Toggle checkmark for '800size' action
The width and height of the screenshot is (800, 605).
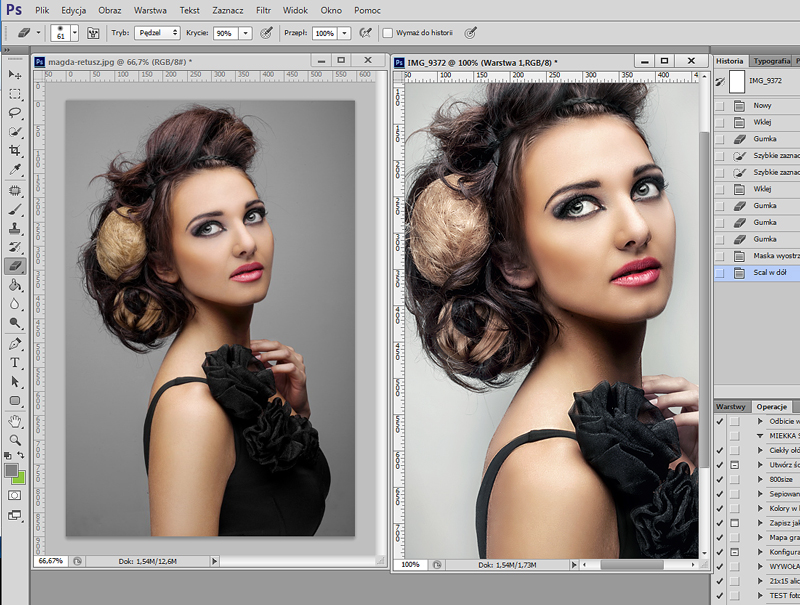pyautogui.click(x=720, y=480)
